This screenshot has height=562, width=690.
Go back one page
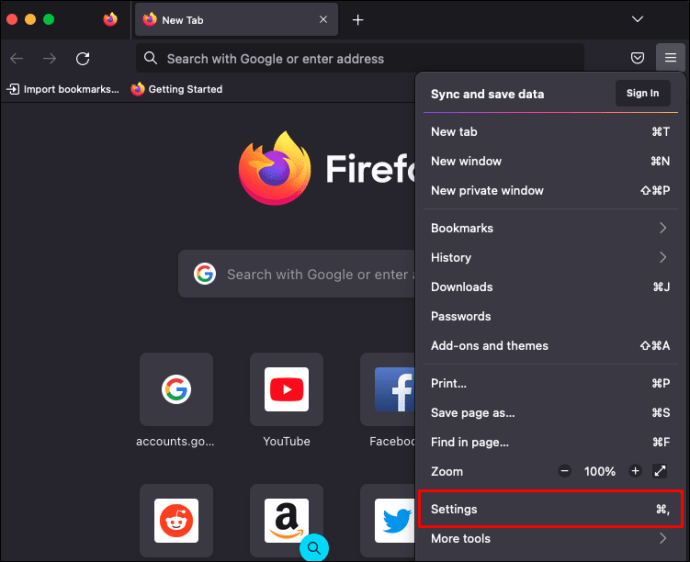click(17, 59)
